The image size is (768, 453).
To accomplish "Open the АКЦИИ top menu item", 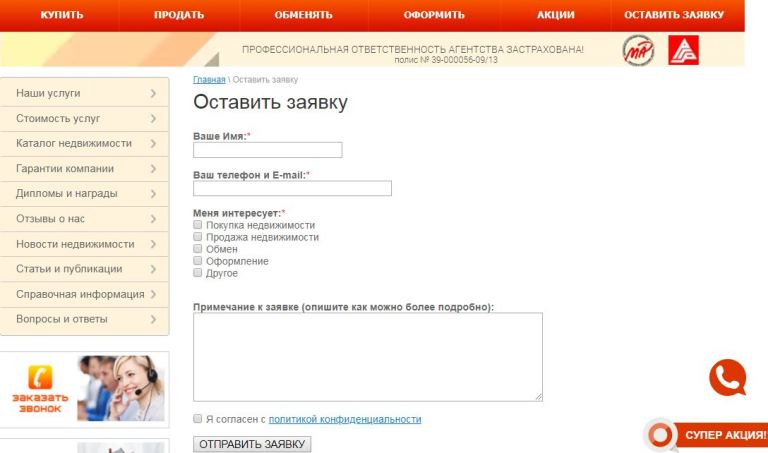I will pos(555,15).
